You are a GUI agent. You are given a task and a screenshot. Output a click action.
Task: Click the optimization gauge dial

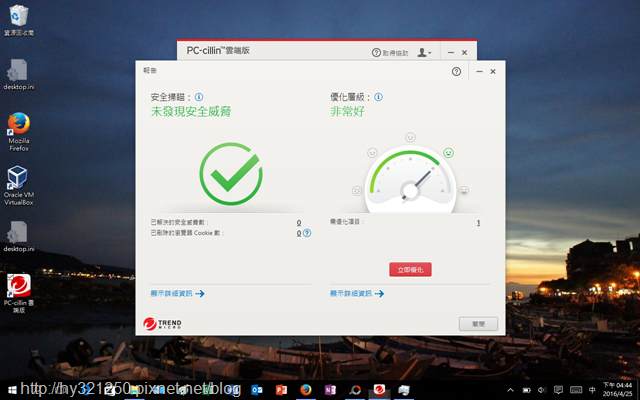(410, 180)
